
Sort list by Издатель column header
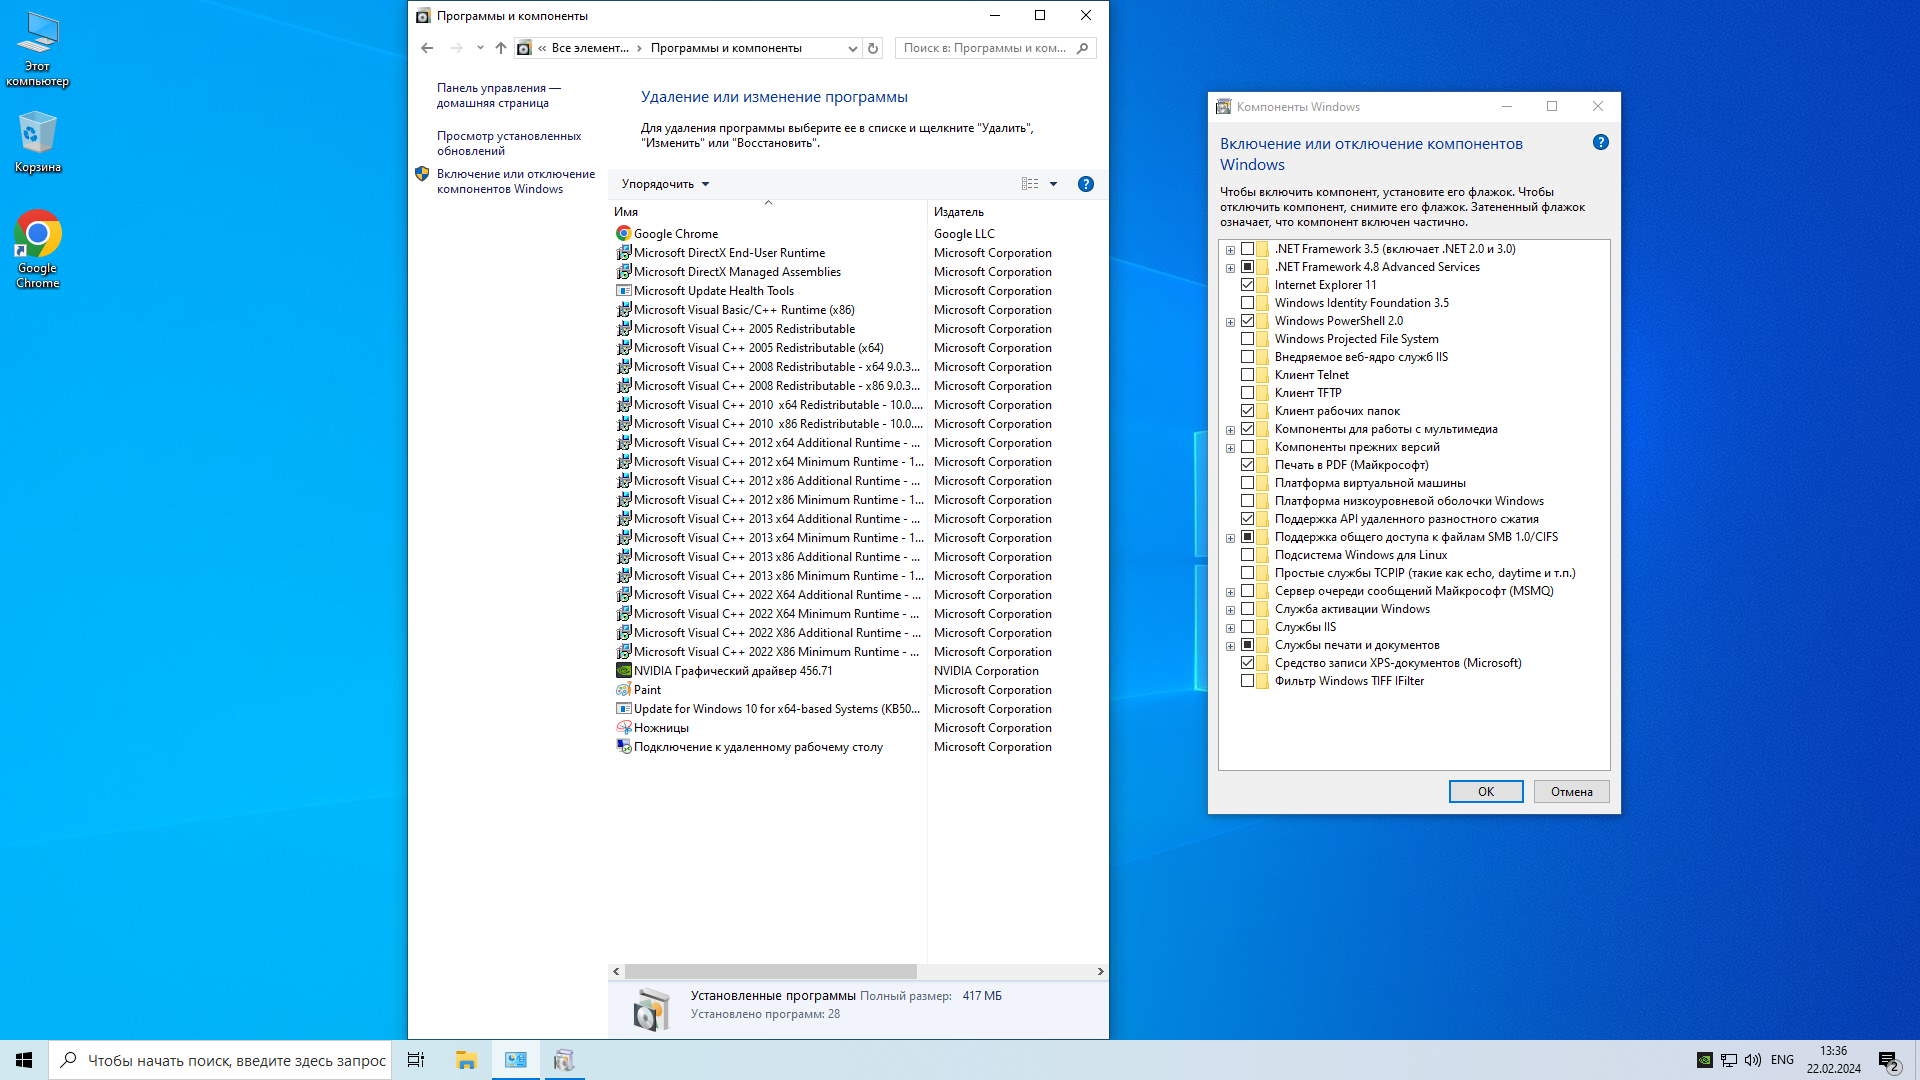(x=958, y=212)
